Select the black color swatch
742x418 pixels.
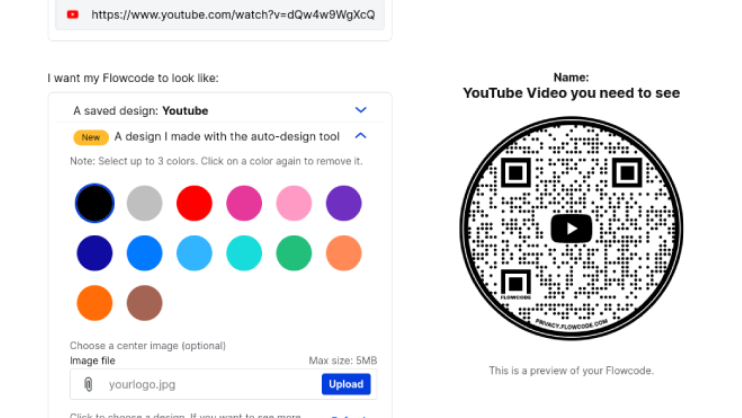coord(95,203)
